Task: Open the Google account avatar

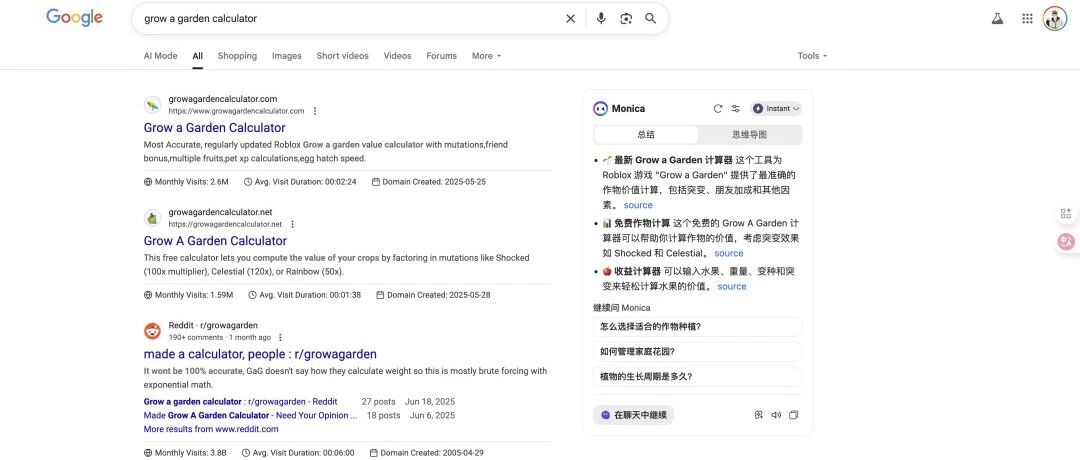Action: tap(1055, 19)
